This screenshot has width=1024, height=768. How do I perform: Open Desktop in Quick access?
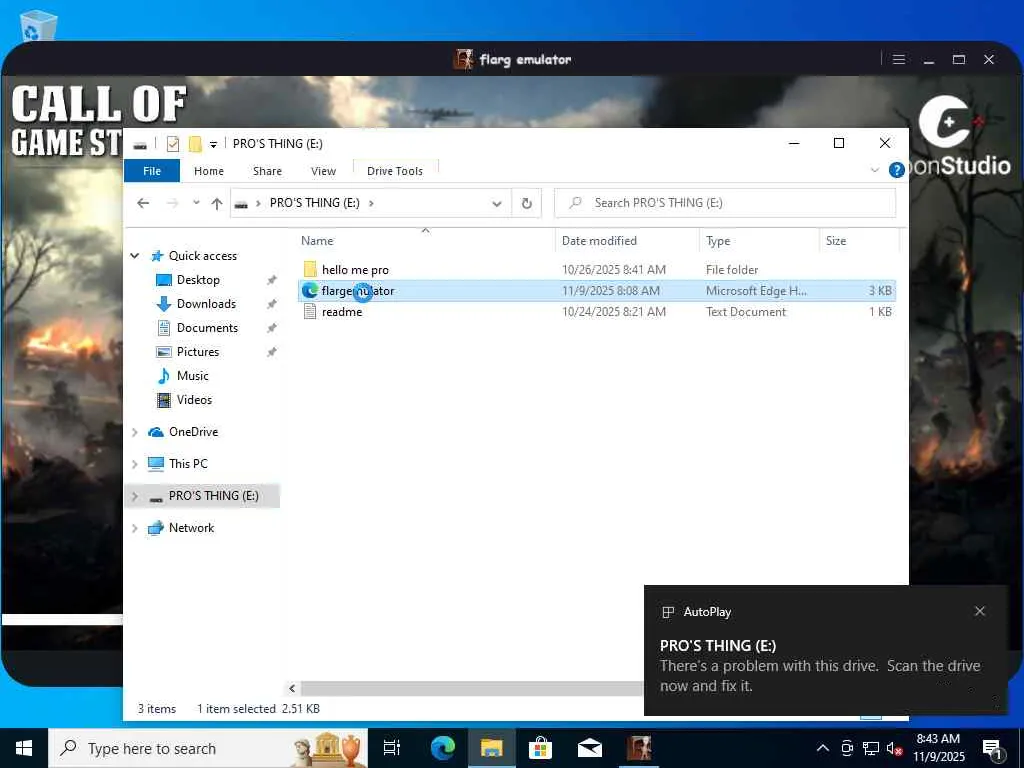(198, 280)
